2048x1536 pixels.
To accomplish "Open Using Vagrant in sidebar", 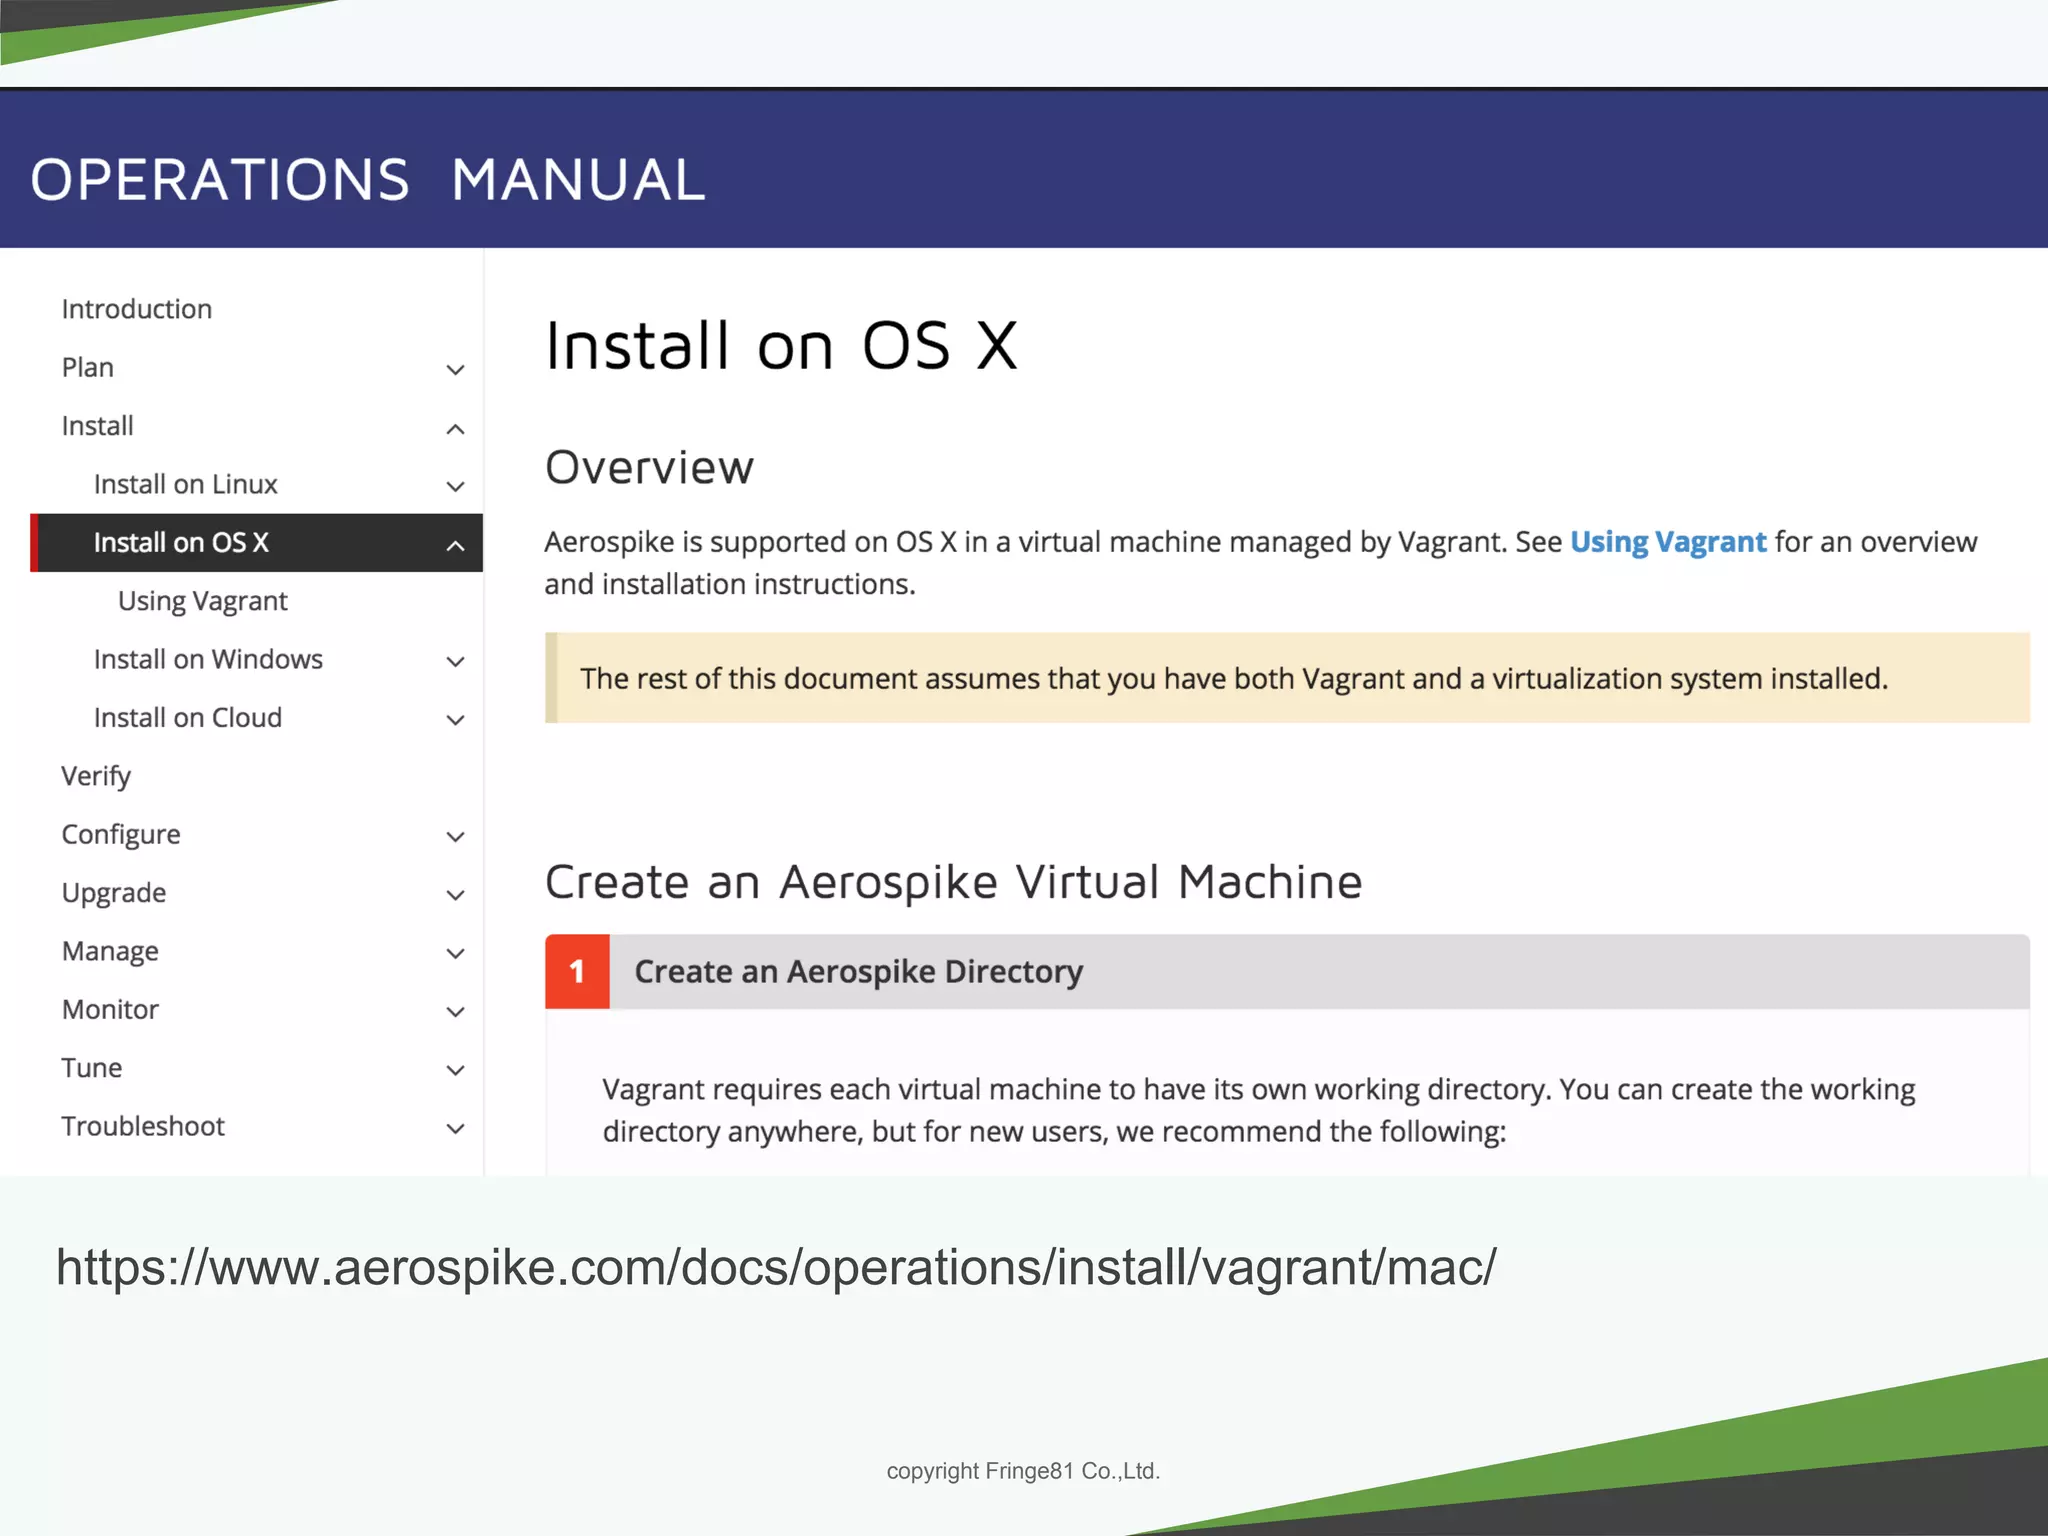I will click(203, 601).
